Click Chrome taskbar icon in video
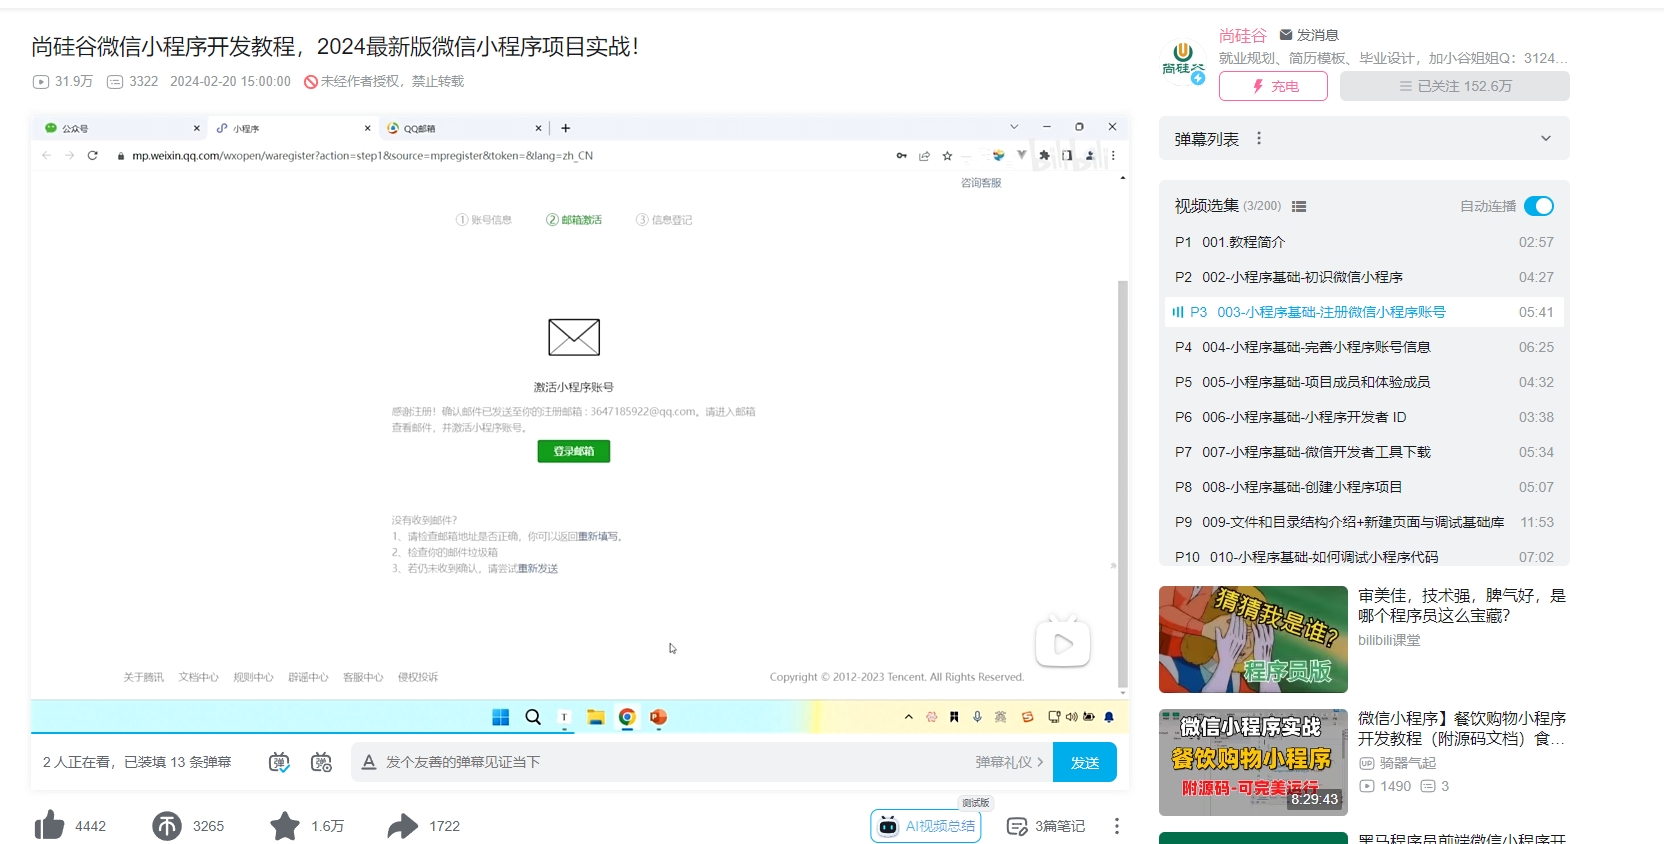 (x=627, y=717)
